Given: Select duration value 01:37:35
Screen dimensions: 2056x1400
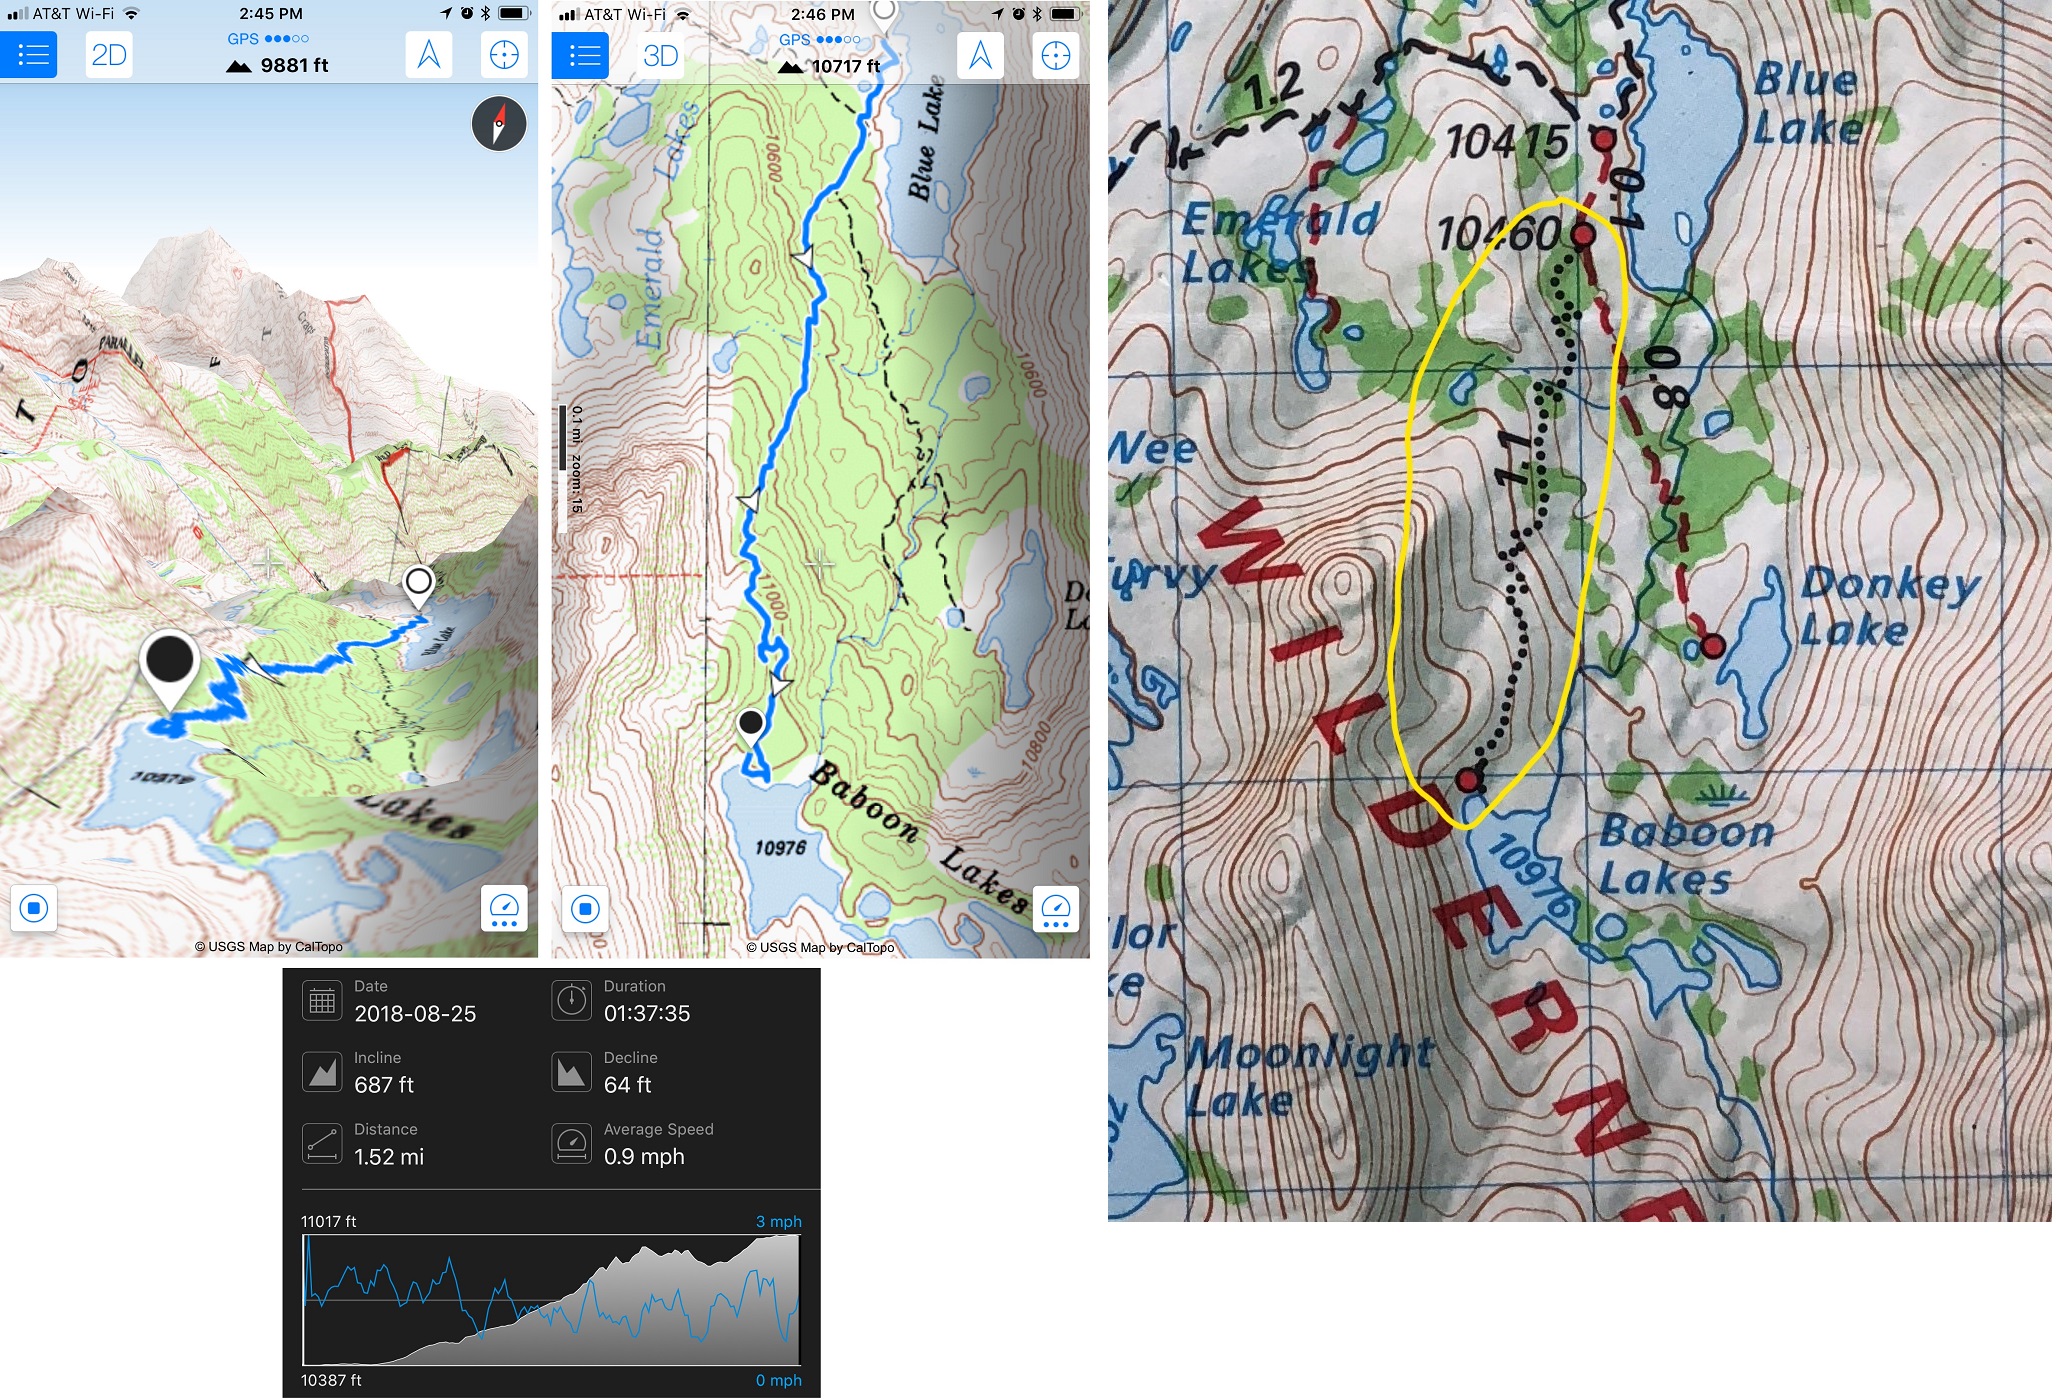Looking at the screenshot, I should point(647,1014).
